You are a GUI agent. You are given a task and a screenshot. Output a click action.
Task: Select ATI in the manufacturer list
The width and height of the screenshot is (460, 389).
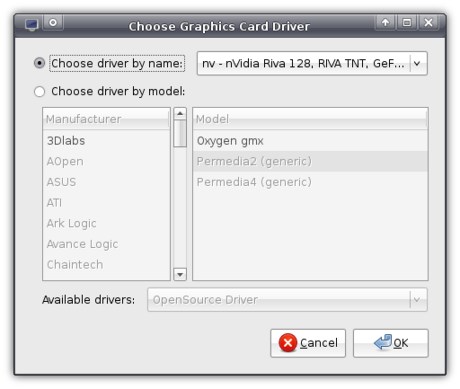tap(107, 203)
